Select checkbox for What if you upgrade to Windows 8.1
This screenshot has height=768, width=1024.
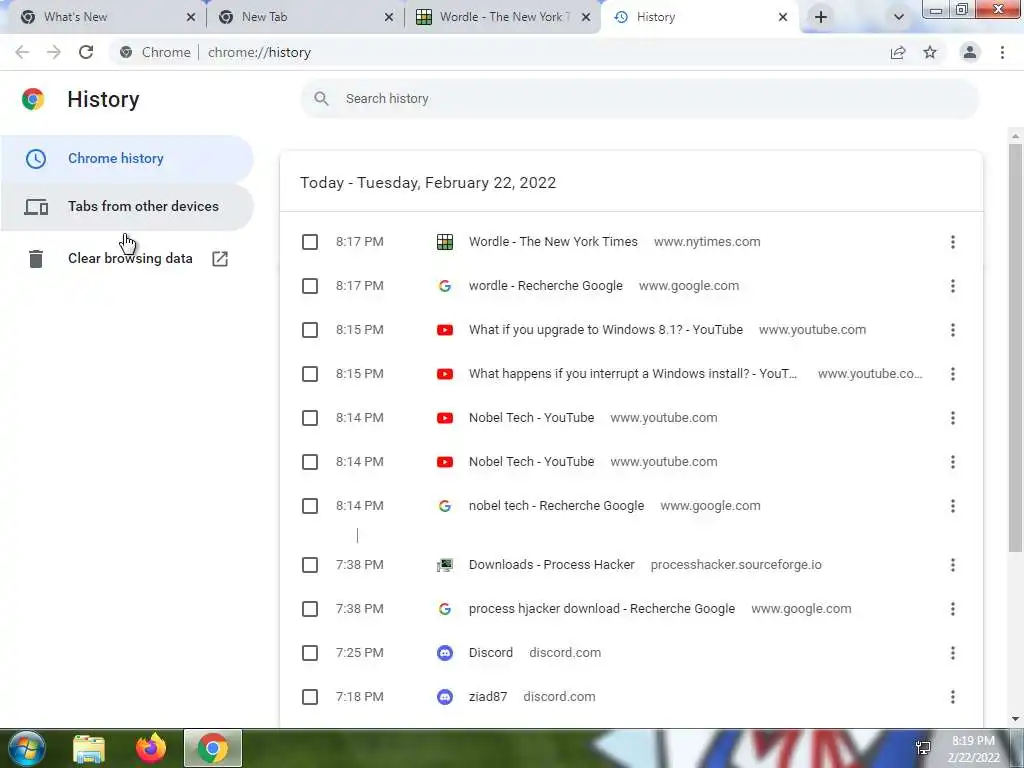tap(310, 330)
